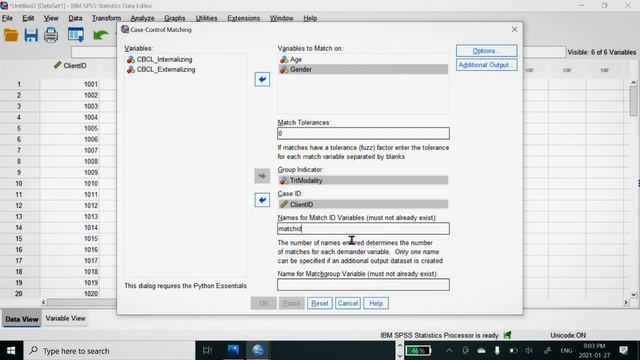Open the Options button
The width and height of the screenshot is (640, 360).
487,51
